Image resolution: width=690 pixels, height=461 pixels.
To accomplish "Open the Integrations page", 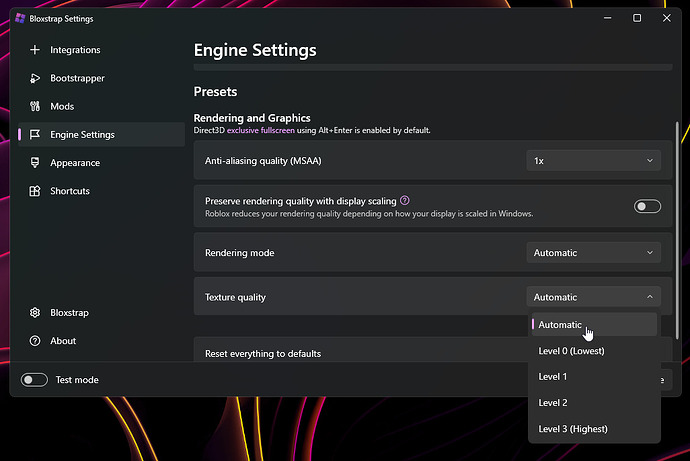I will pyautogui.click(x=102, y=50).
